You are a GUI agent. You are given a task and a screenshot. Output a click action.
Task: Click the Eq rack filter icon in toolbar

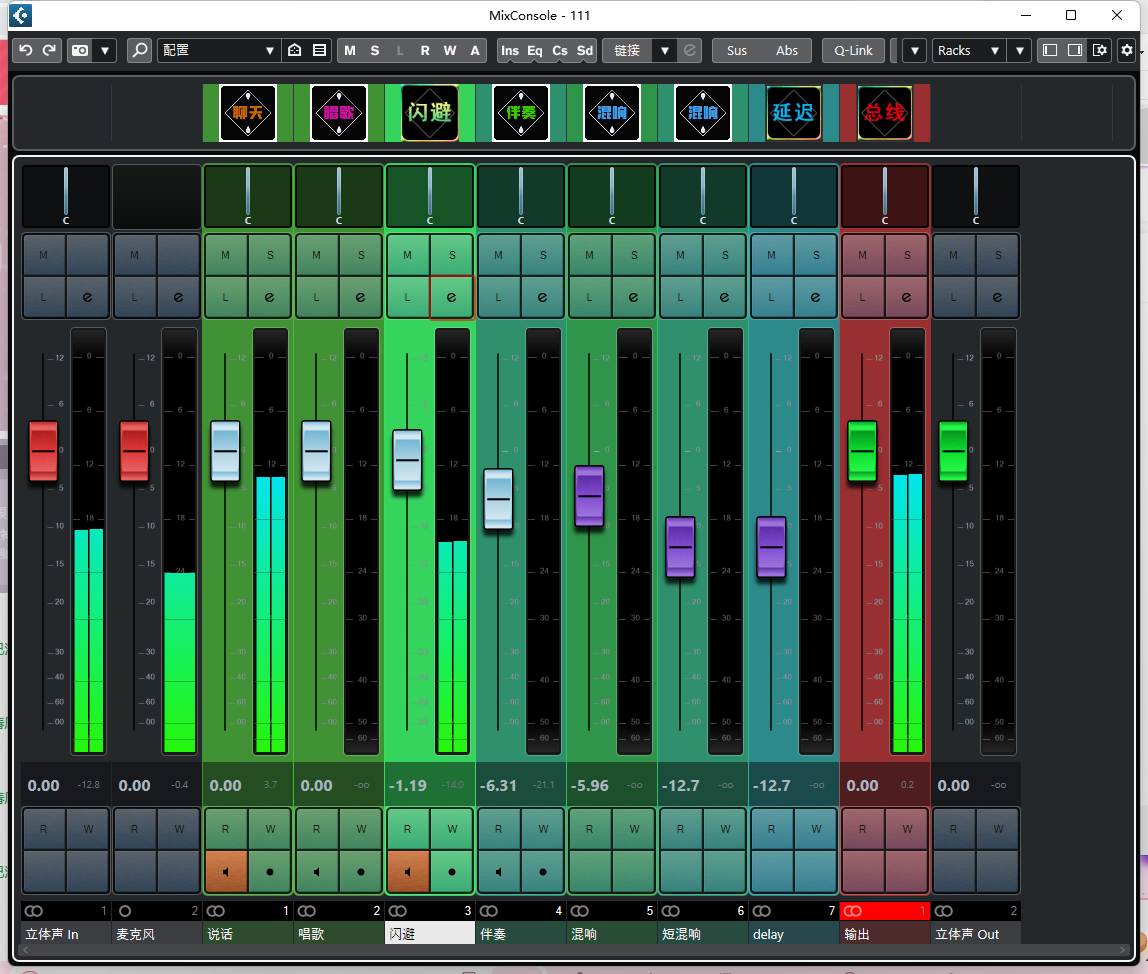pos(535,50)
